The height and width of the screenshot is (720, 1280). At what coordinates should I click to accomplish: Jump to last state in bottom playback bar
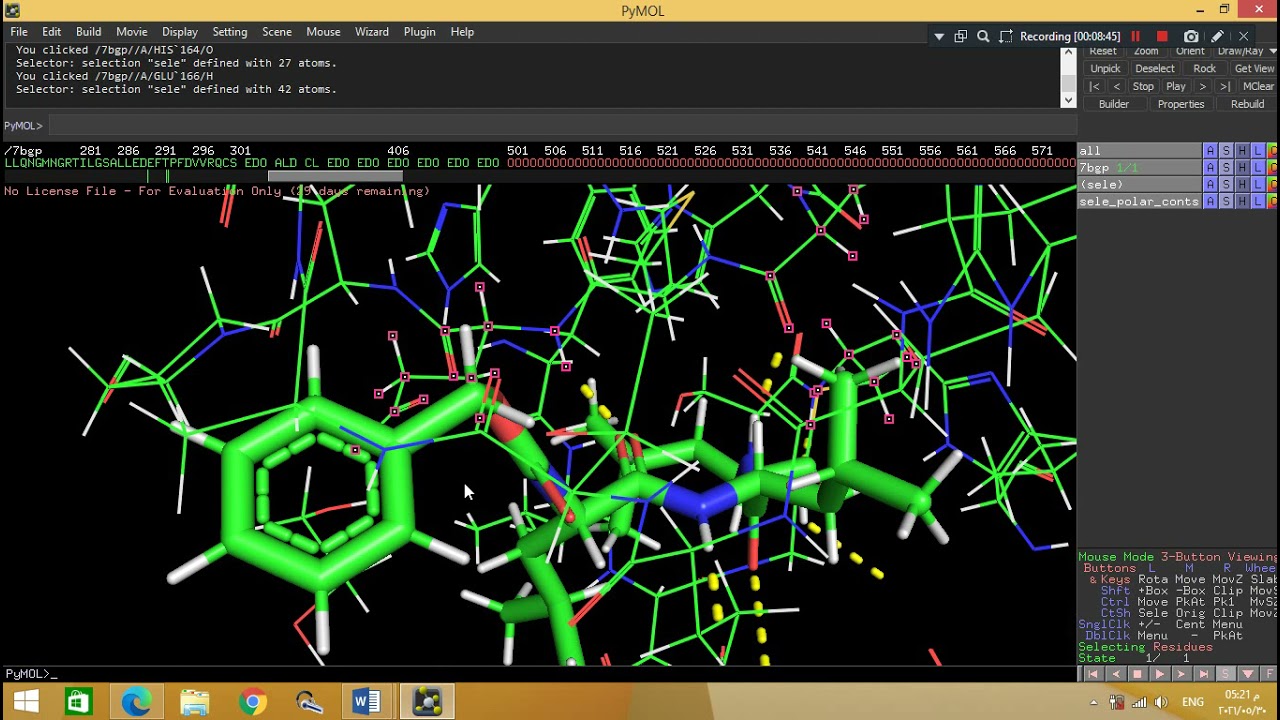(1203, 674)
